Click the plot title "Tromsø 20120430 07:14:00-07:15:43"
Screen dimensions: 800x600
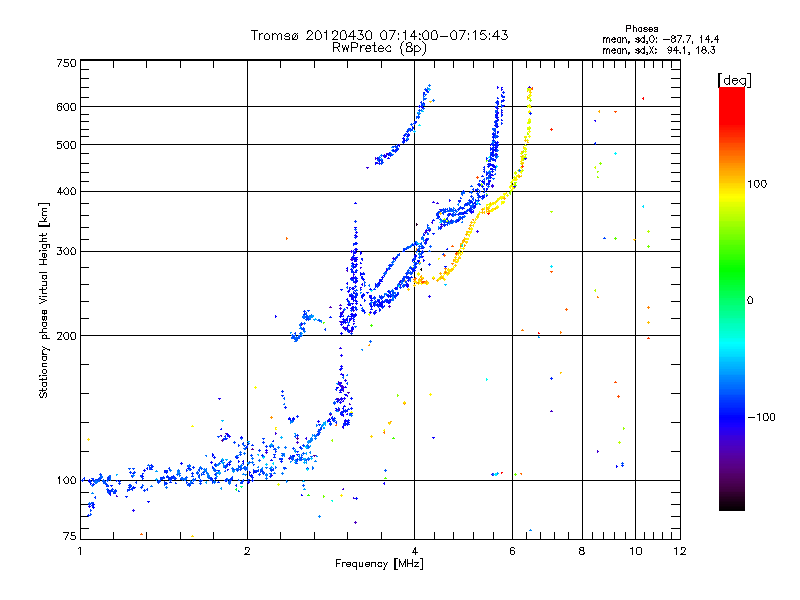point(379,35)
